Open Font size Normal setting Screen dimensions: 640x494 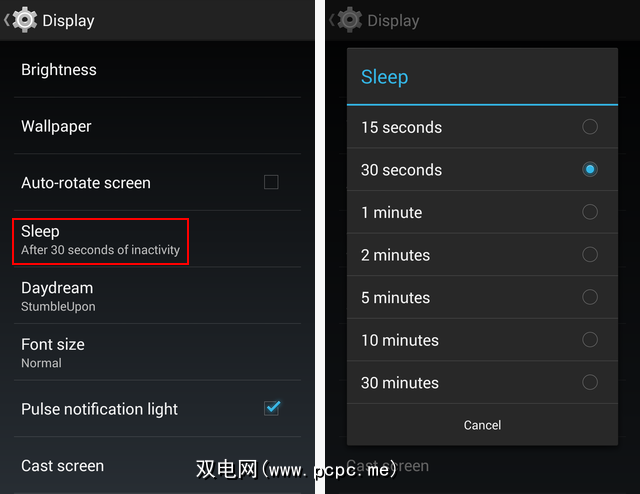point(158,352)
